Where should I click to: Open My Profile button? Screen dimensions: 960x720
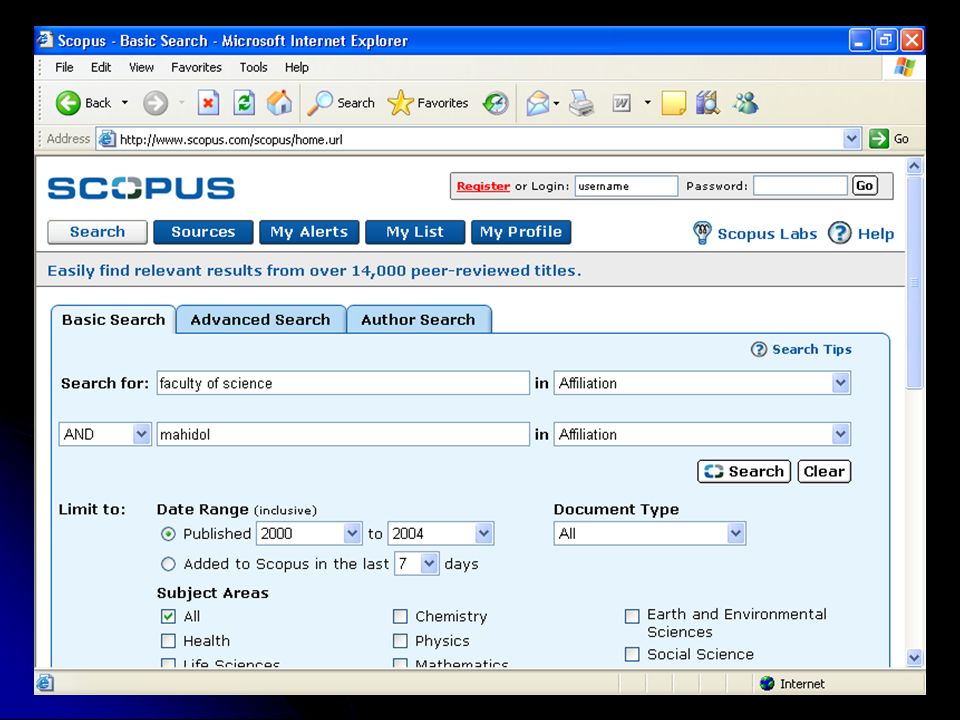tap(521, 232)
